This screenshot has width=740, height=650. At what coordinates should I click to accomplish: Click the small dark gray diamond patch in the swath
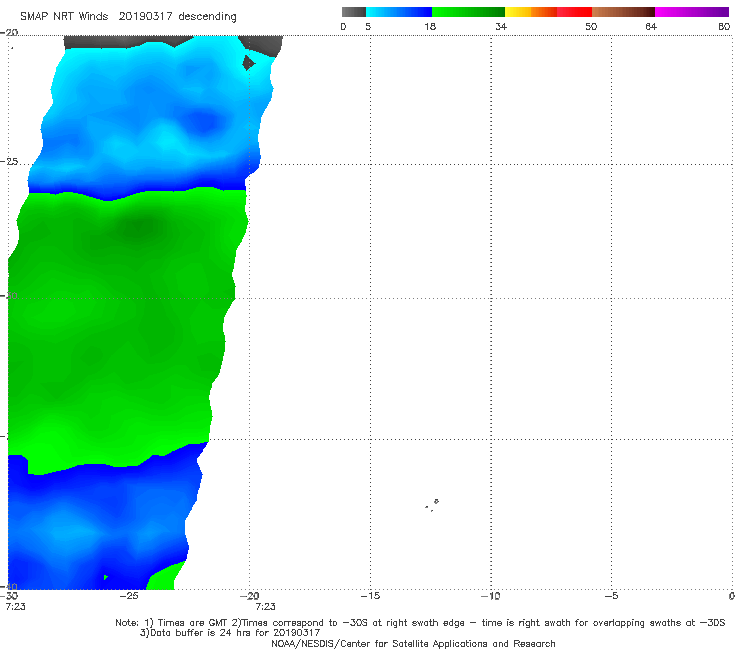tap(249, 62)
